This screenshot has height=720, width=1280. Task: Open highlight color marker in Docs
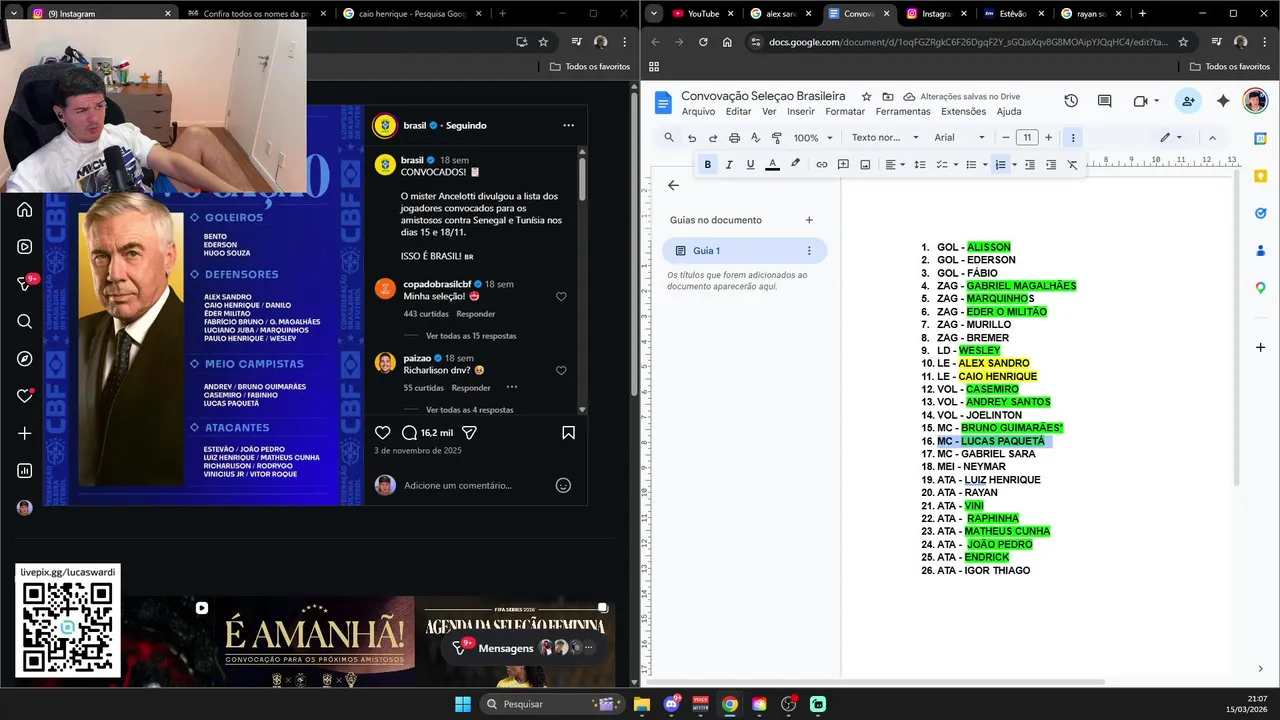pyautogui.click(x=795, y=165)
